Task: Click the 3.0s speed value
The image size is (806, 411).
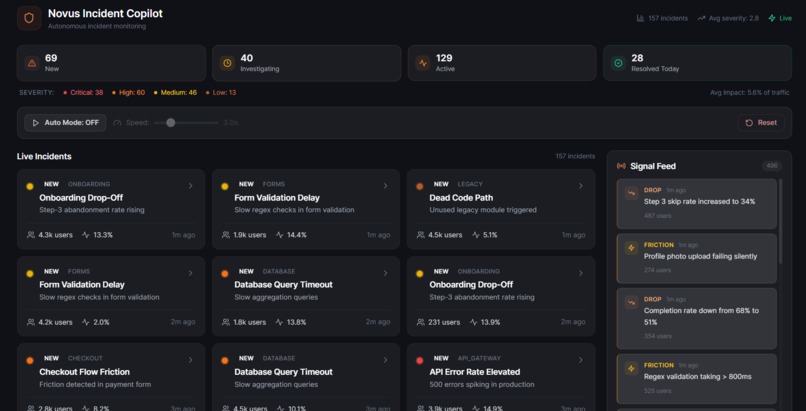Action: pos(230,123)
